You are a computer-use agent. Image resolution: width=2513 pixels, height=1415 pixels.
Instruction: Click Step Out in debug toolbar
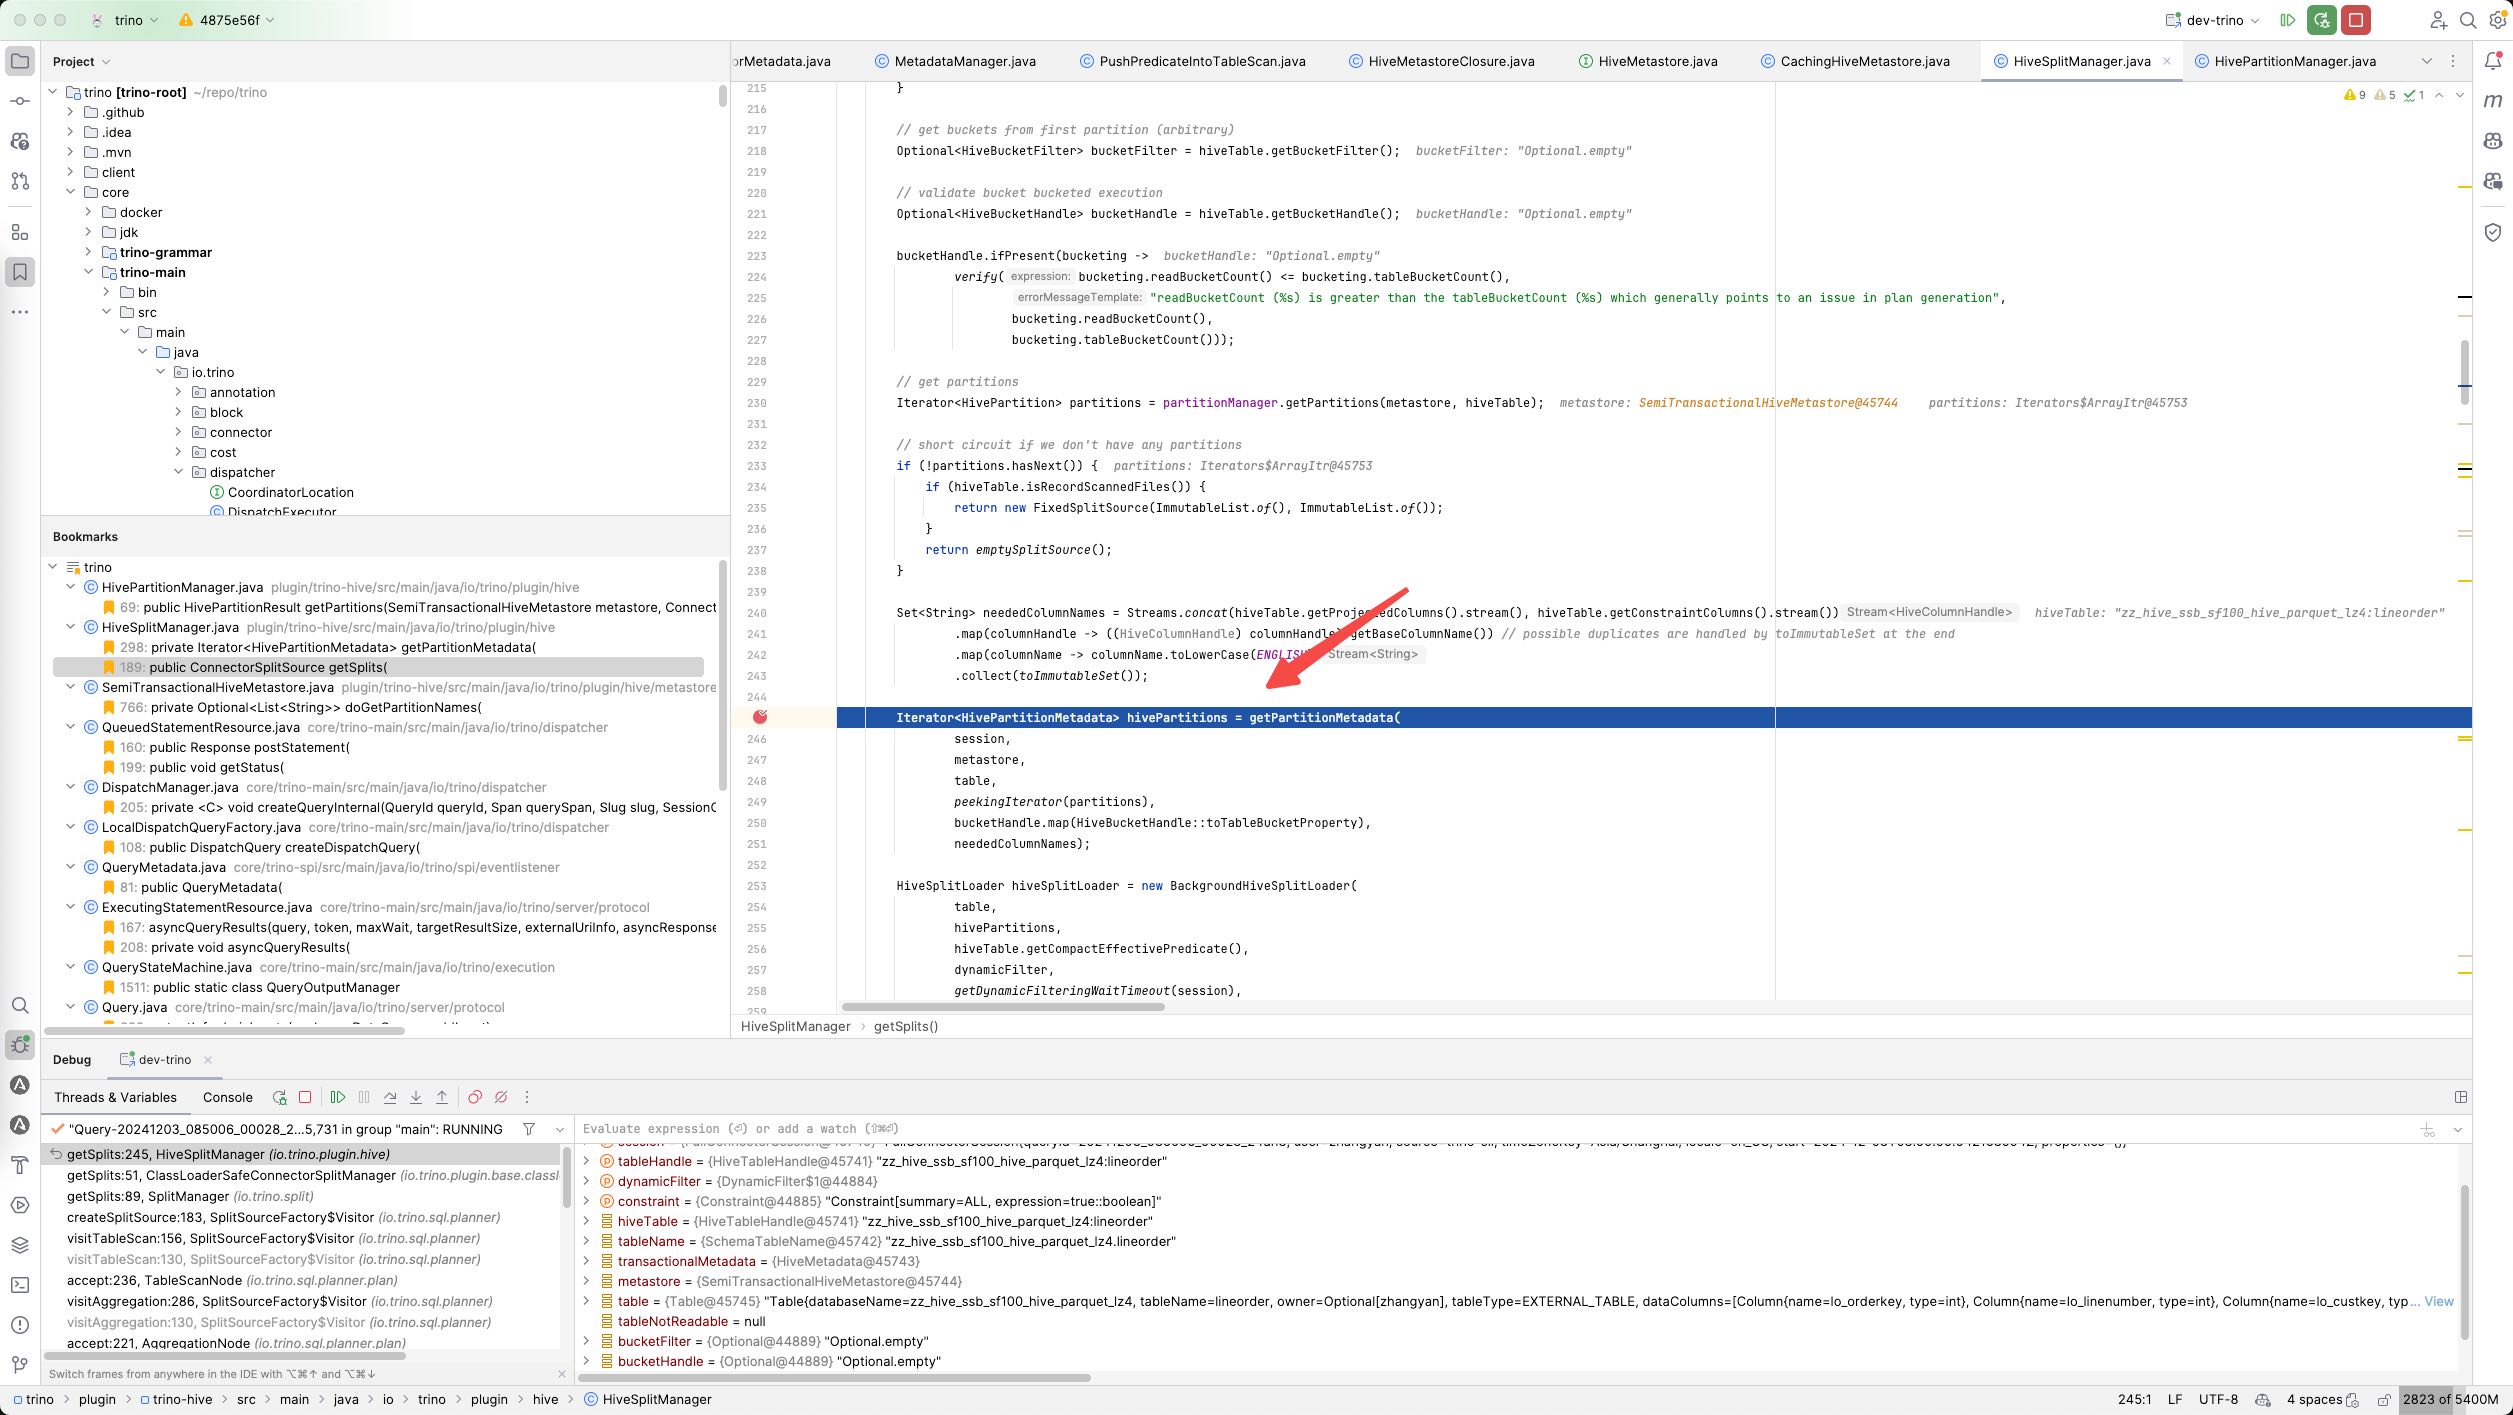(x=442, y=1097)
